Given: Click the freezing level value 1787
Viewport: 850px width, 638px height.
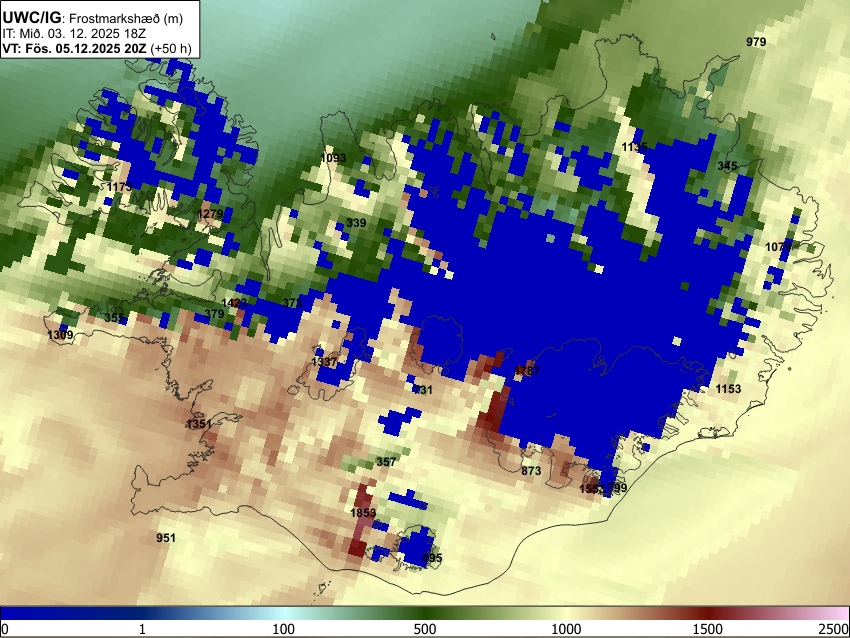Looking at the screenshot, I should click(x=527, y=371).
